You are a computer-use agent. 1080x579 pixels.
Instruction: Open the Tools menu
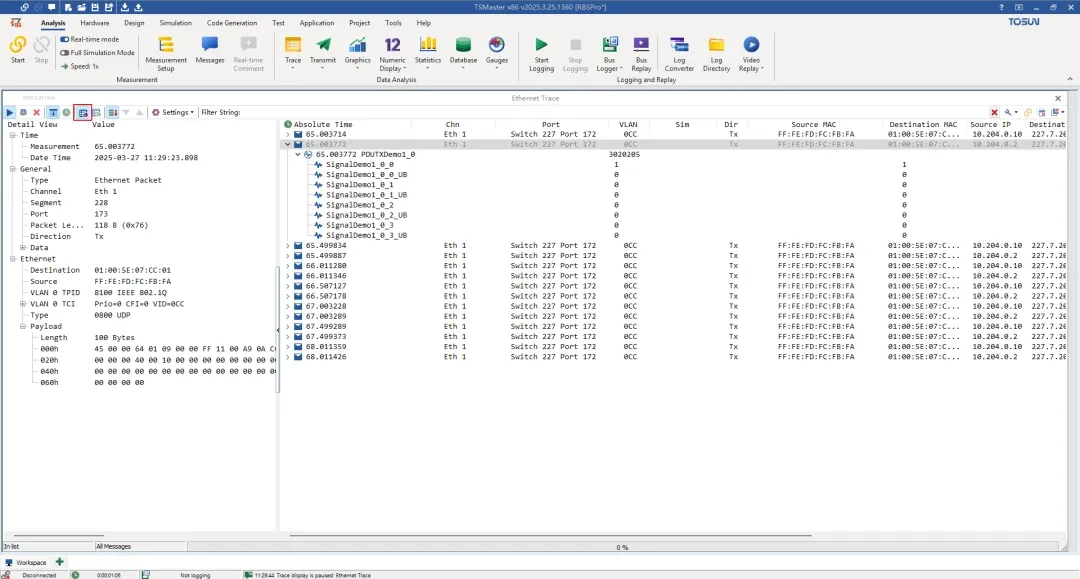[x=393, y=22]
